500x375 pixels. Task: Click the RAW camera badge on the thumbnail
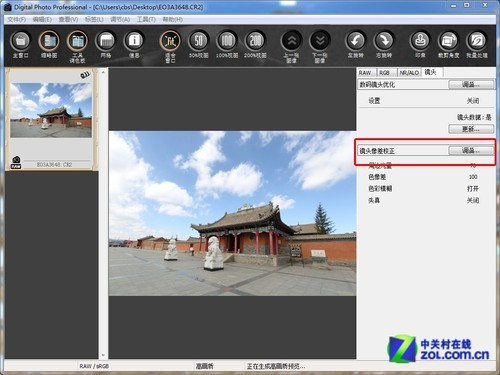pos(16,162)
